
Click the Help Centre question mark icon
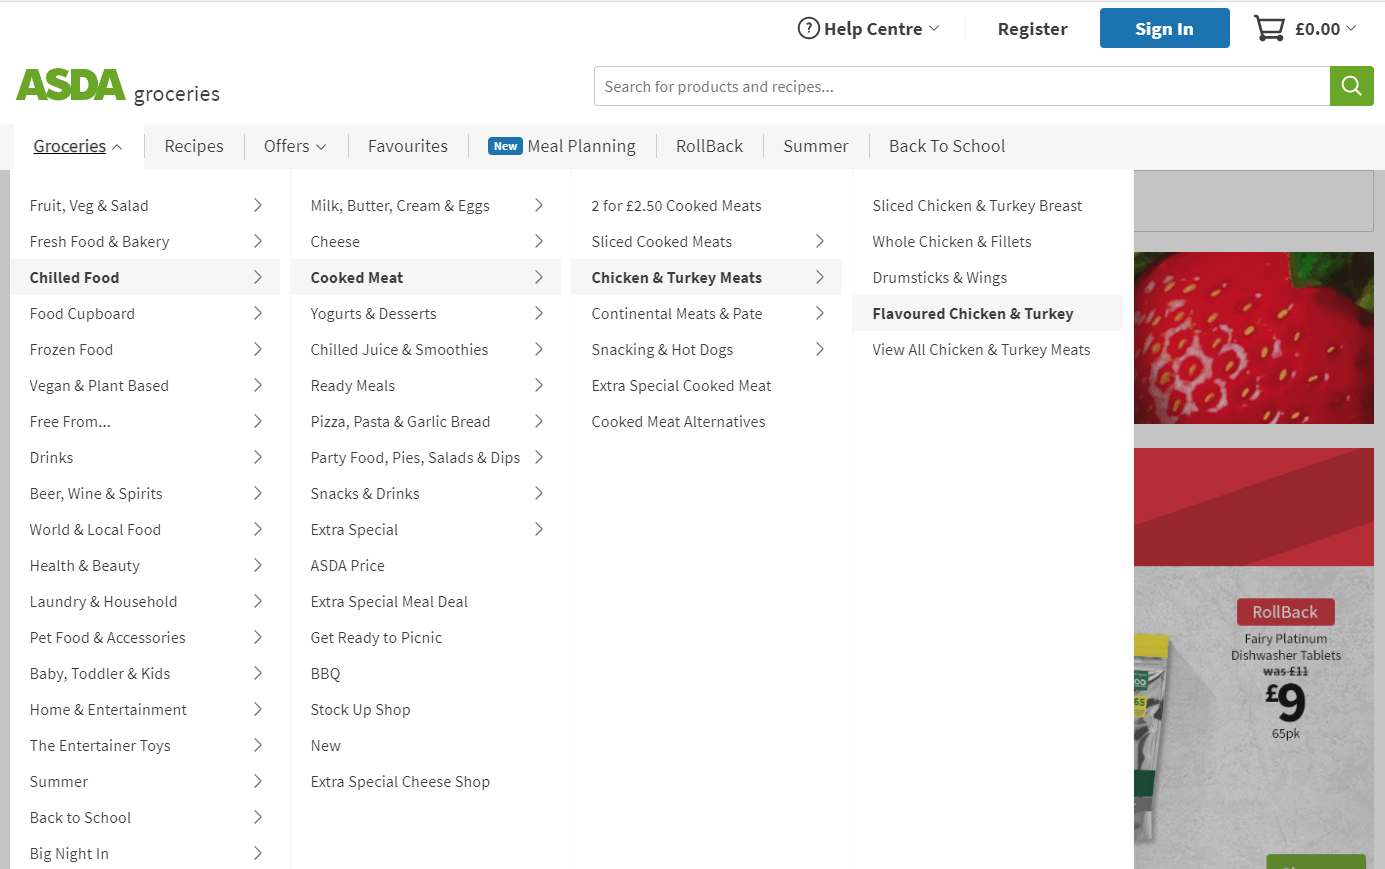pos(808,28)
